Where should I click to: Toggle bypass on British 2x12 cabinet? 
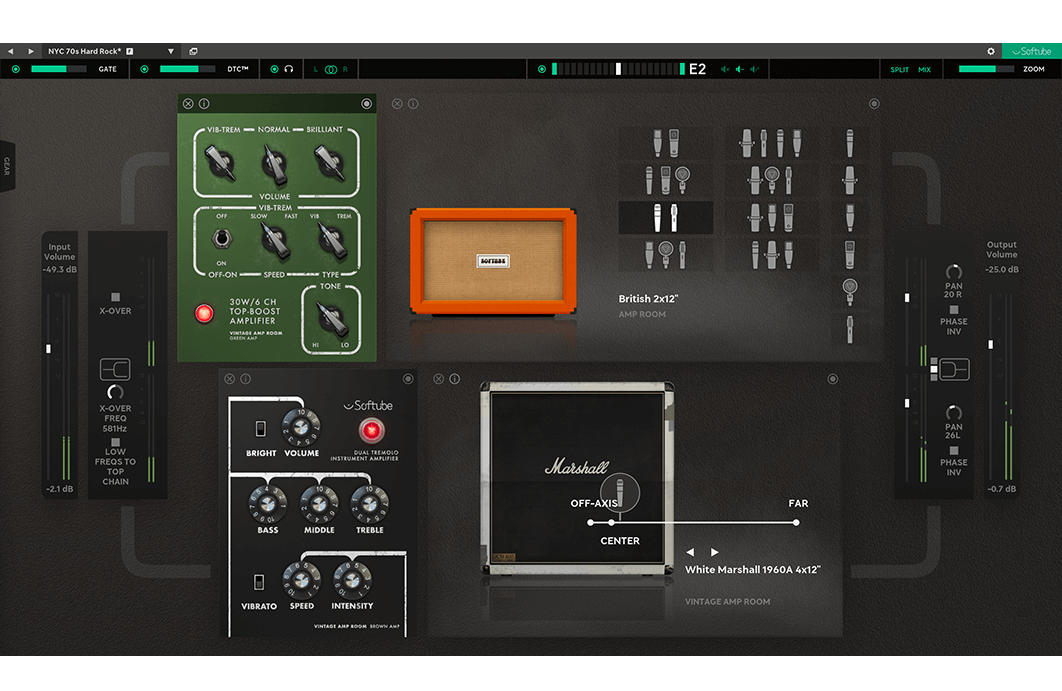coord(874,104)
